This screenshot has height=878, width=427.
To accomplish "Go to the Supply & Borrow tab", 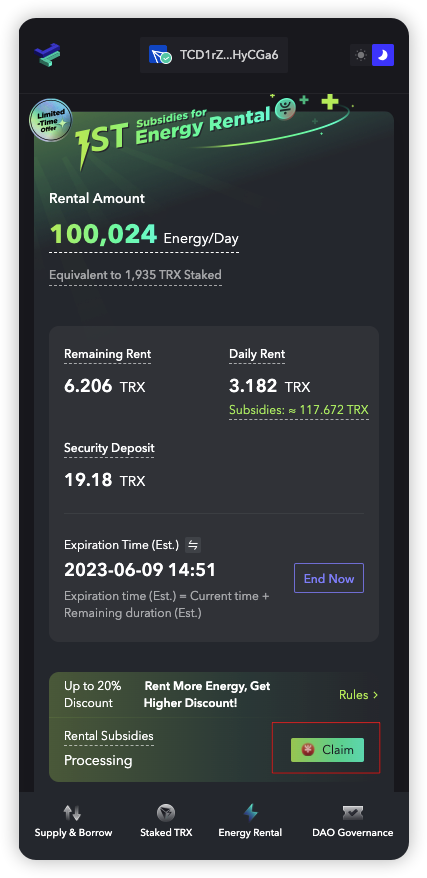I will coord(73,821).
